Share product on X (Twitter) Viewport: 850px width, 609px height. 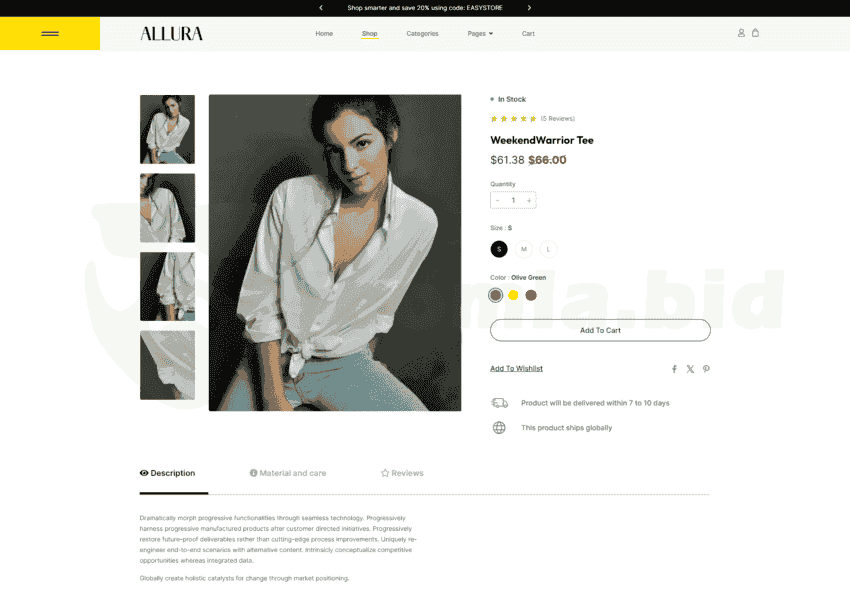tap(690, 369)
